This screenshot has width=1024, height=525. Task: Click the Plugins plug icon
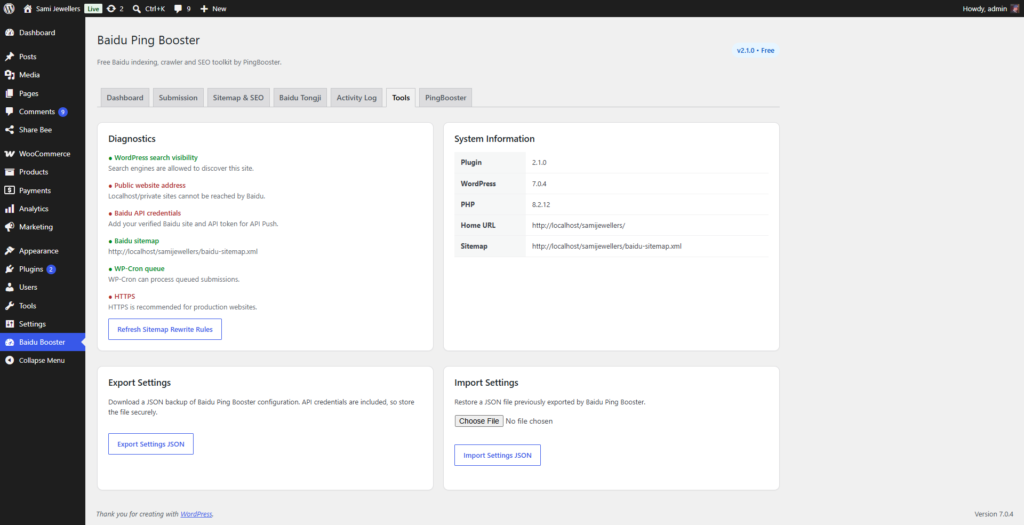pos(9,269)
